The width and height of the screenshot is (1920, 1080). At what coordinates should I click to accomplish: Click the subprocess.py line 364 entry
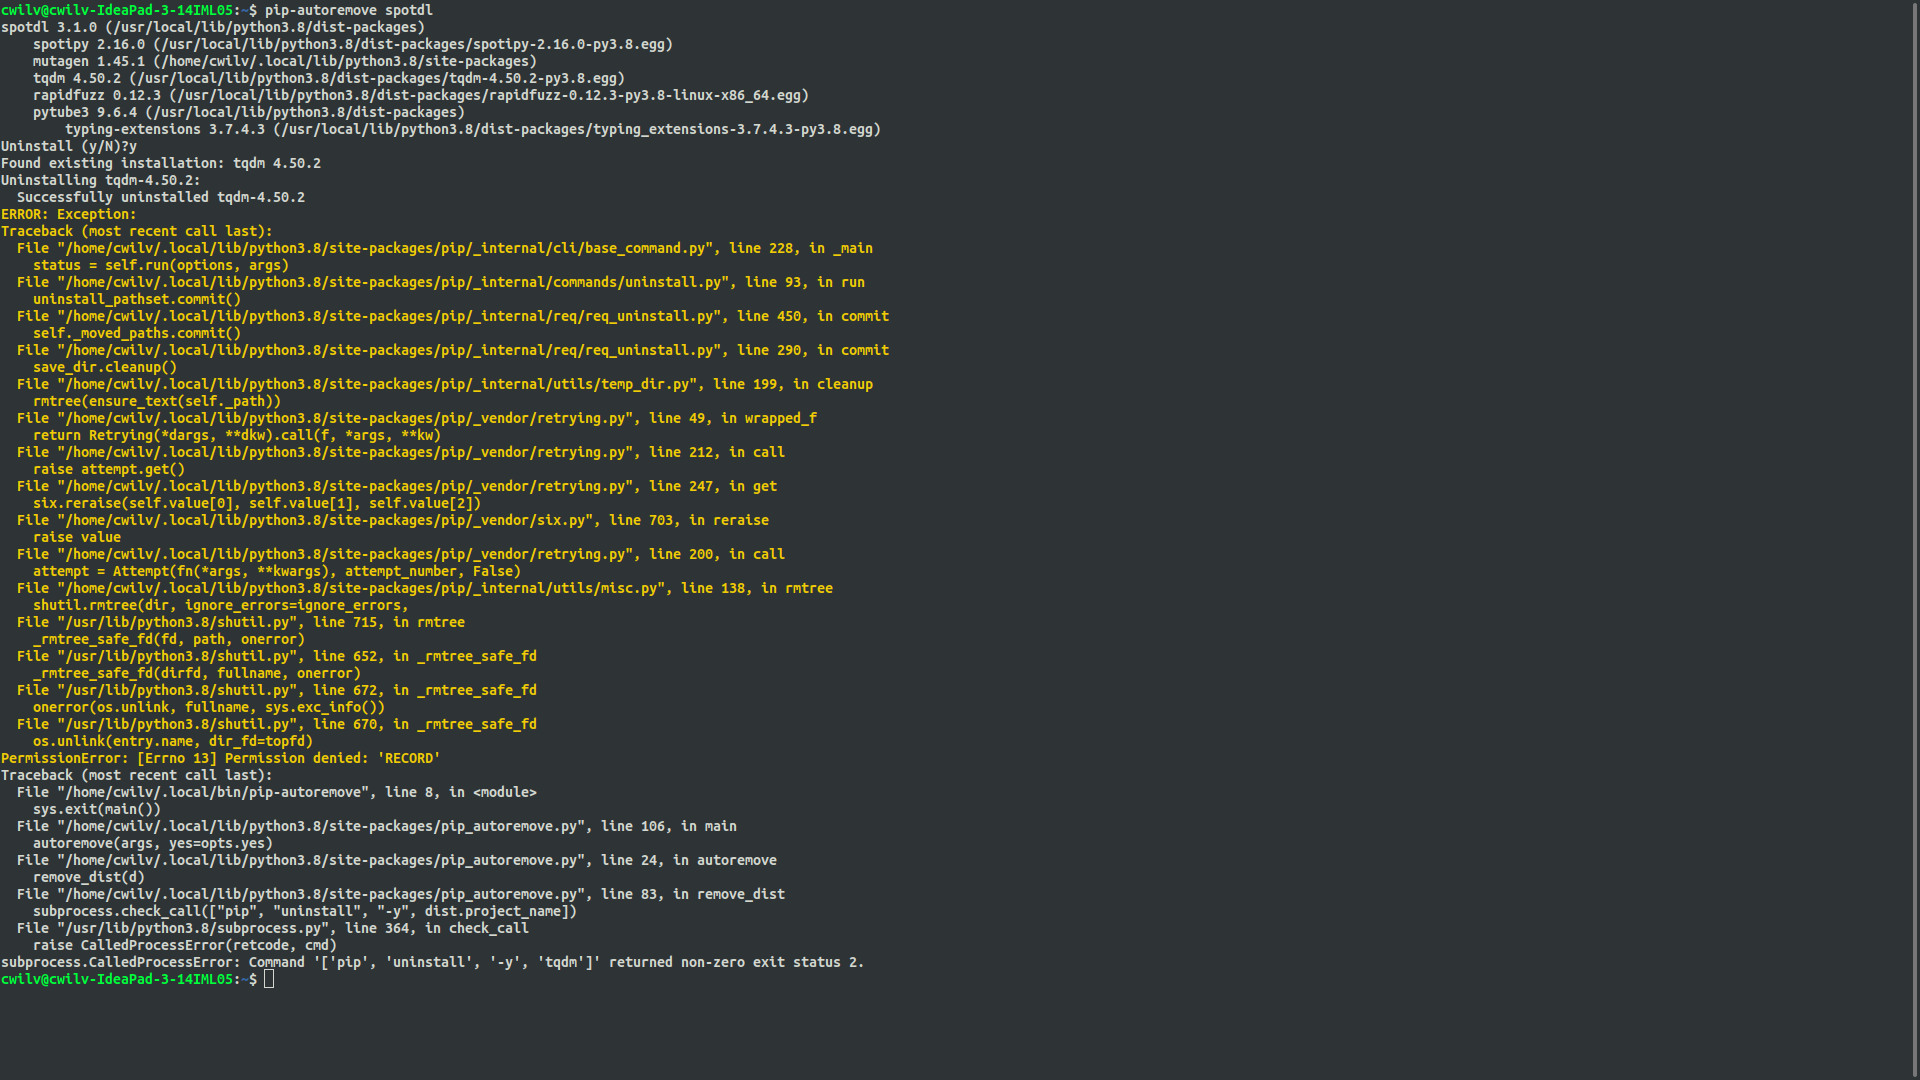[272, 928]
